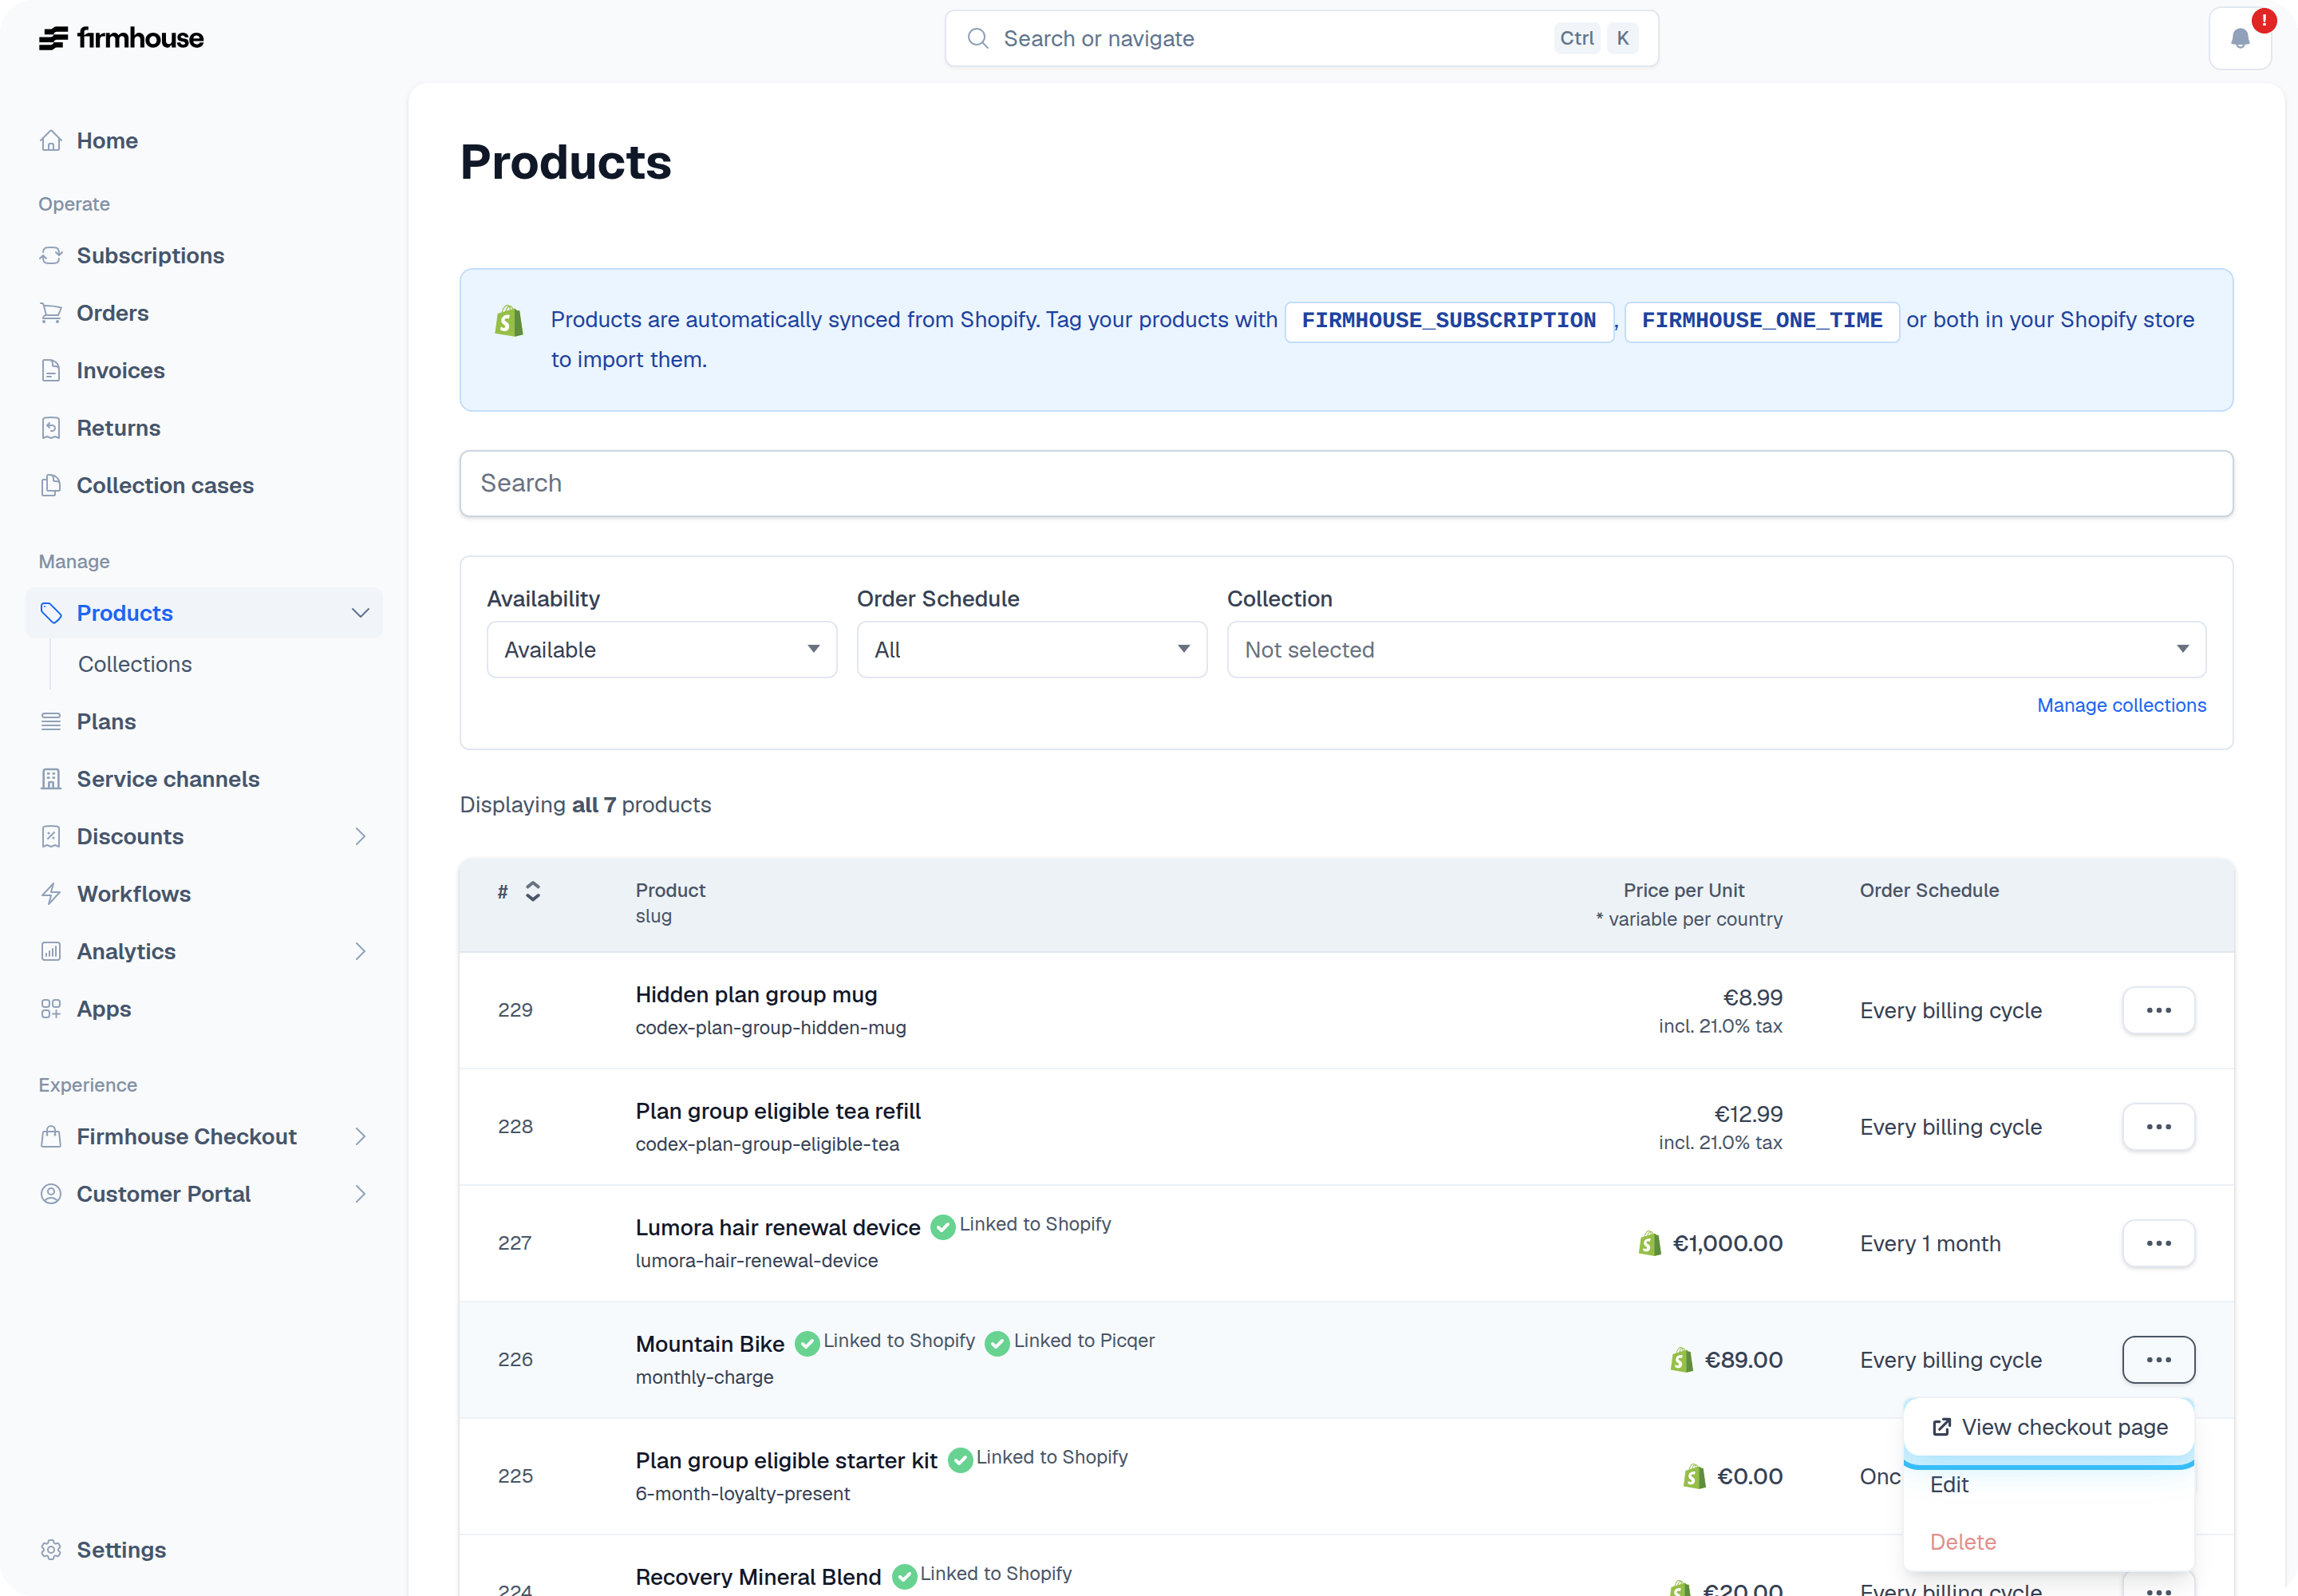The image size is (2298, 1596).
Task: Expand the Customer Portal chevron
Action: pyautogui.click(x=360, y=1193)
